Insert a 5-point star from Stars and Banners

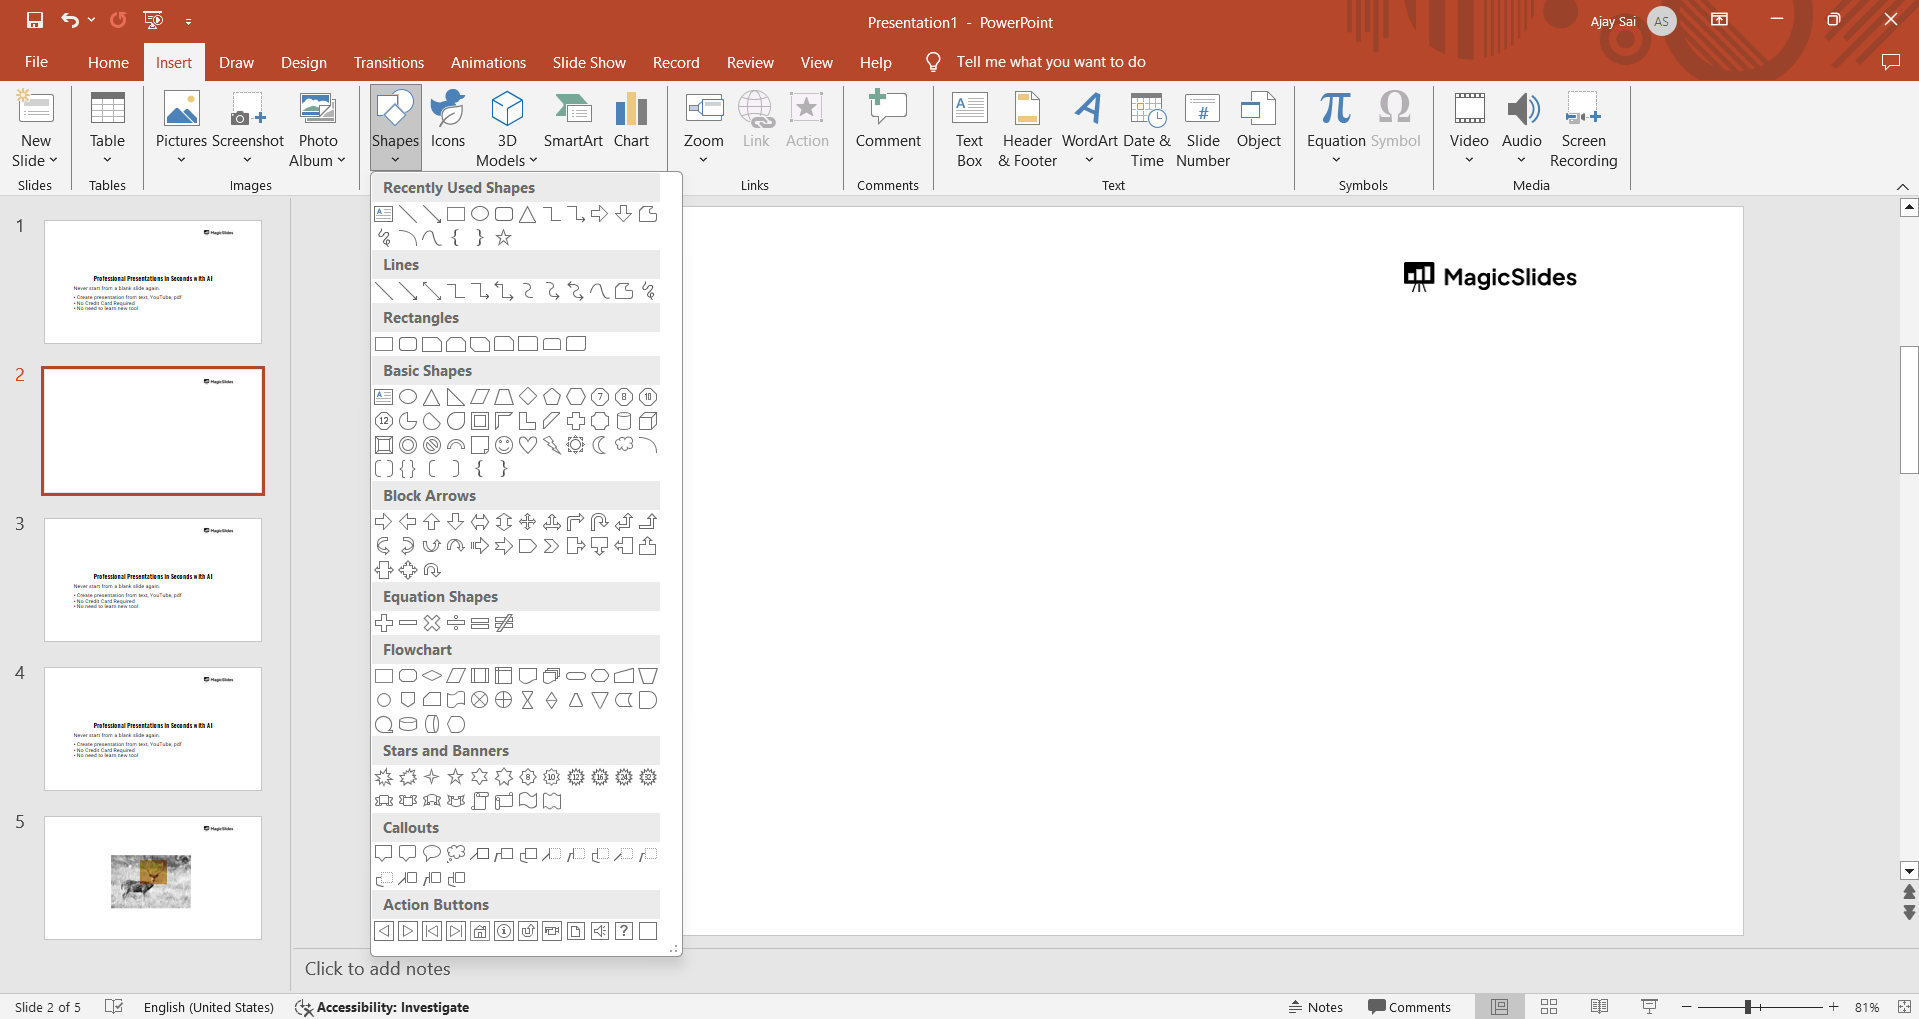pos(456,777)
